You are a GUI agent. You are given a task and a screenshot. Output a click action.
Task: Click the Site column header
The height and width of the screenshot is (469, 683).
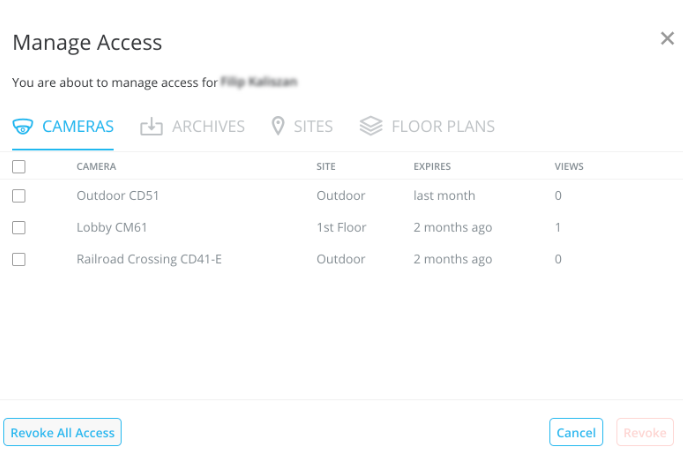pos(326,167)
